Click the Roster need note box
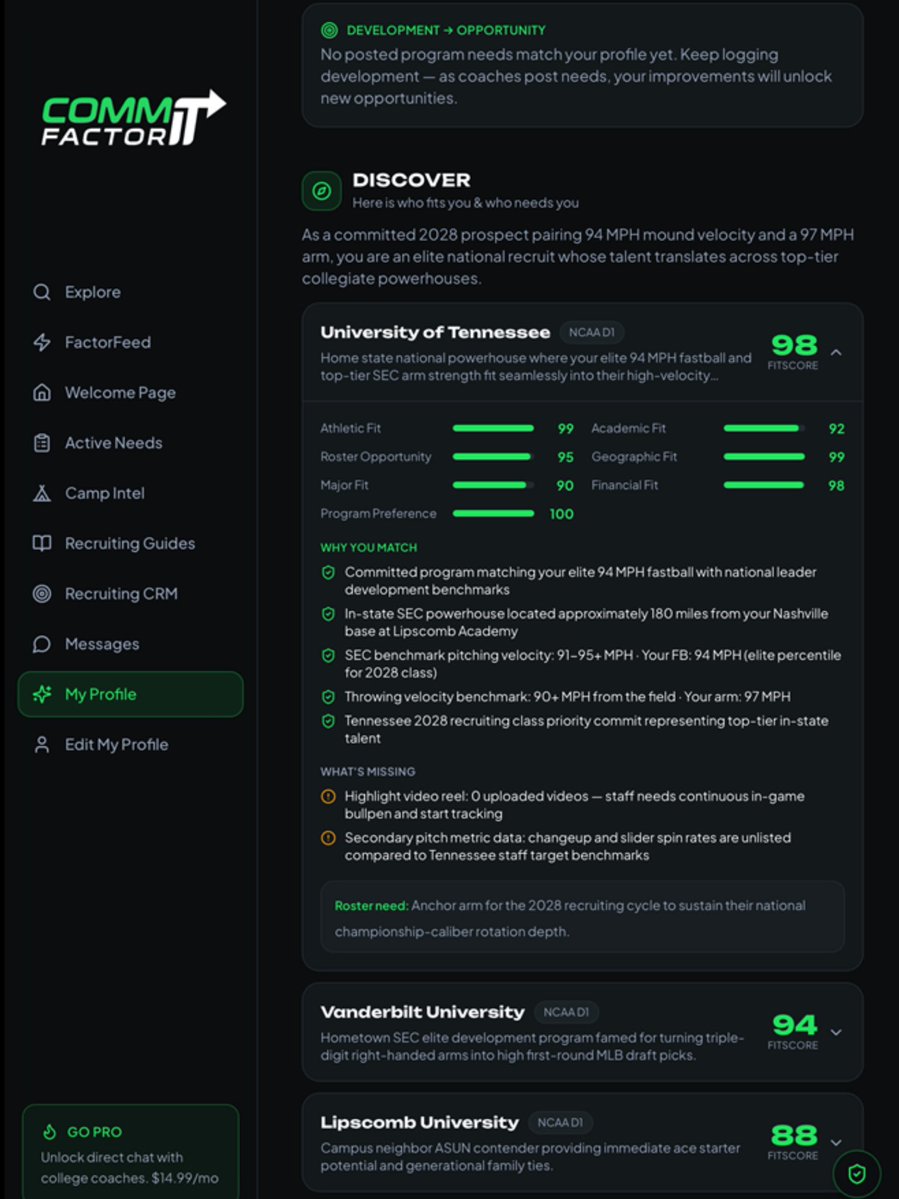 (583, 917)
